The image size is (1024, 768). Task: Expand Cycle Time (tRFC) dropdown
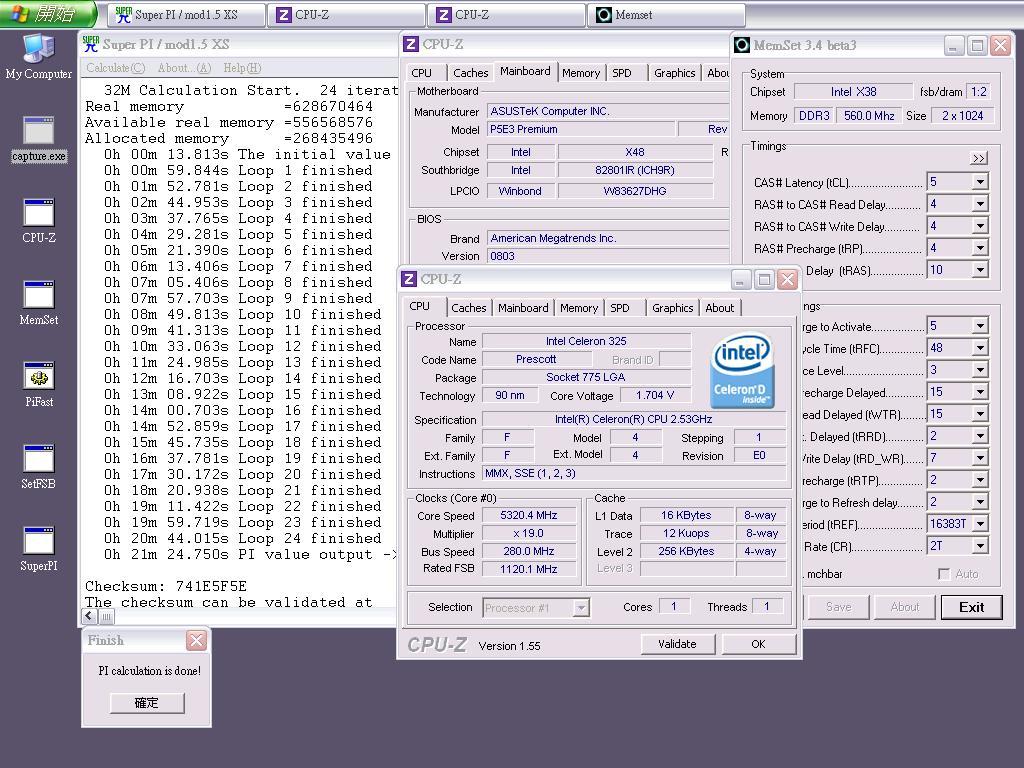[980, 348]
